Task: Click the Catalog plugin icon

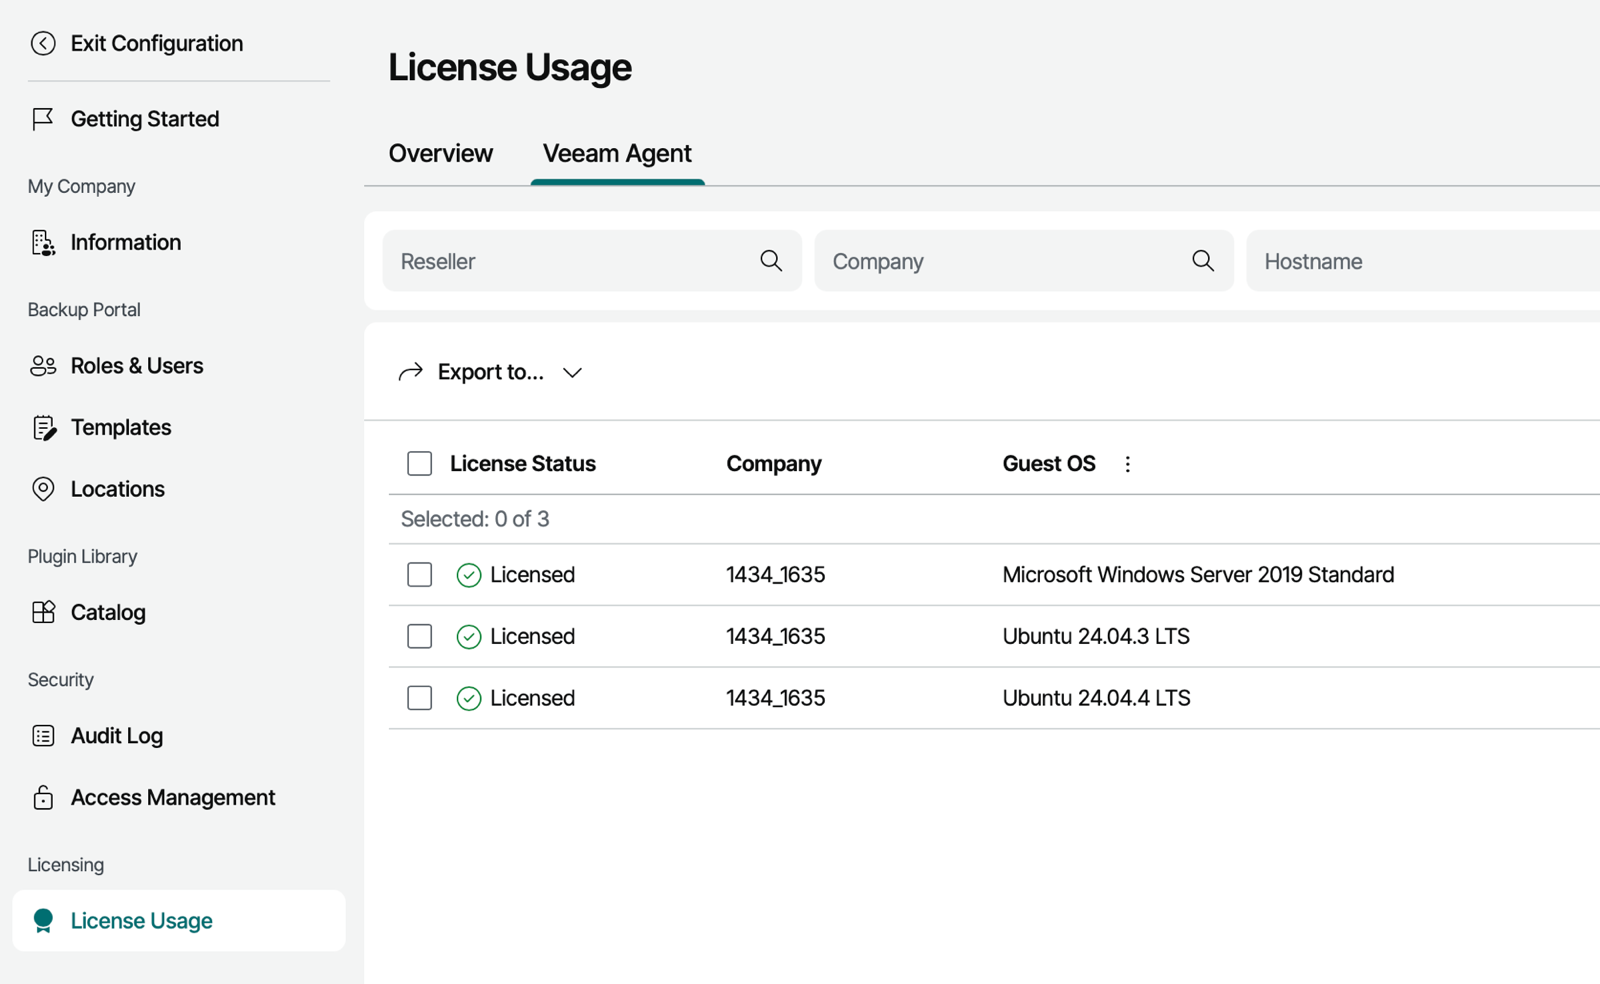Action: point(43,612)
